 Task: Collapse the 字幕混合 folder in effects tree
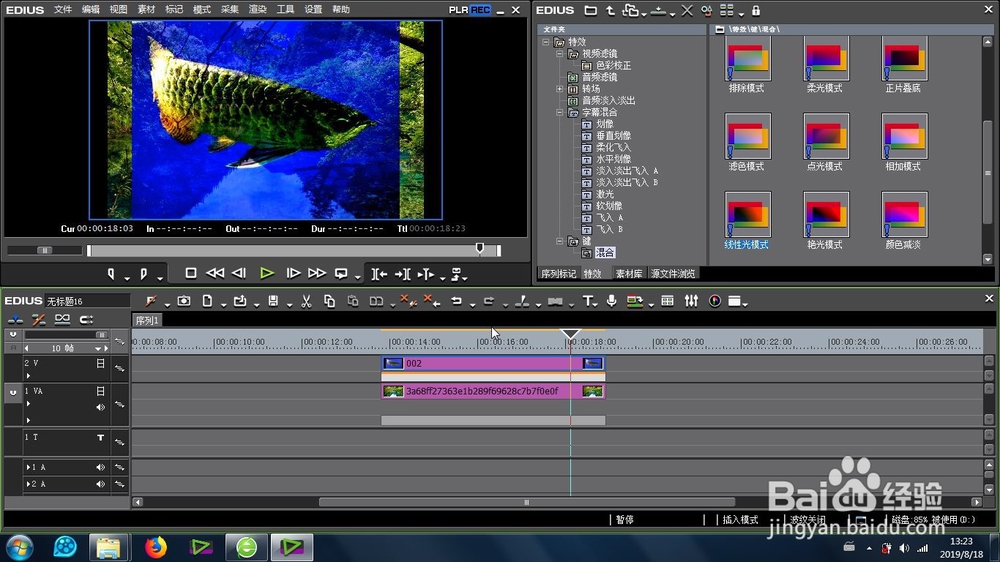coord(559,112)
